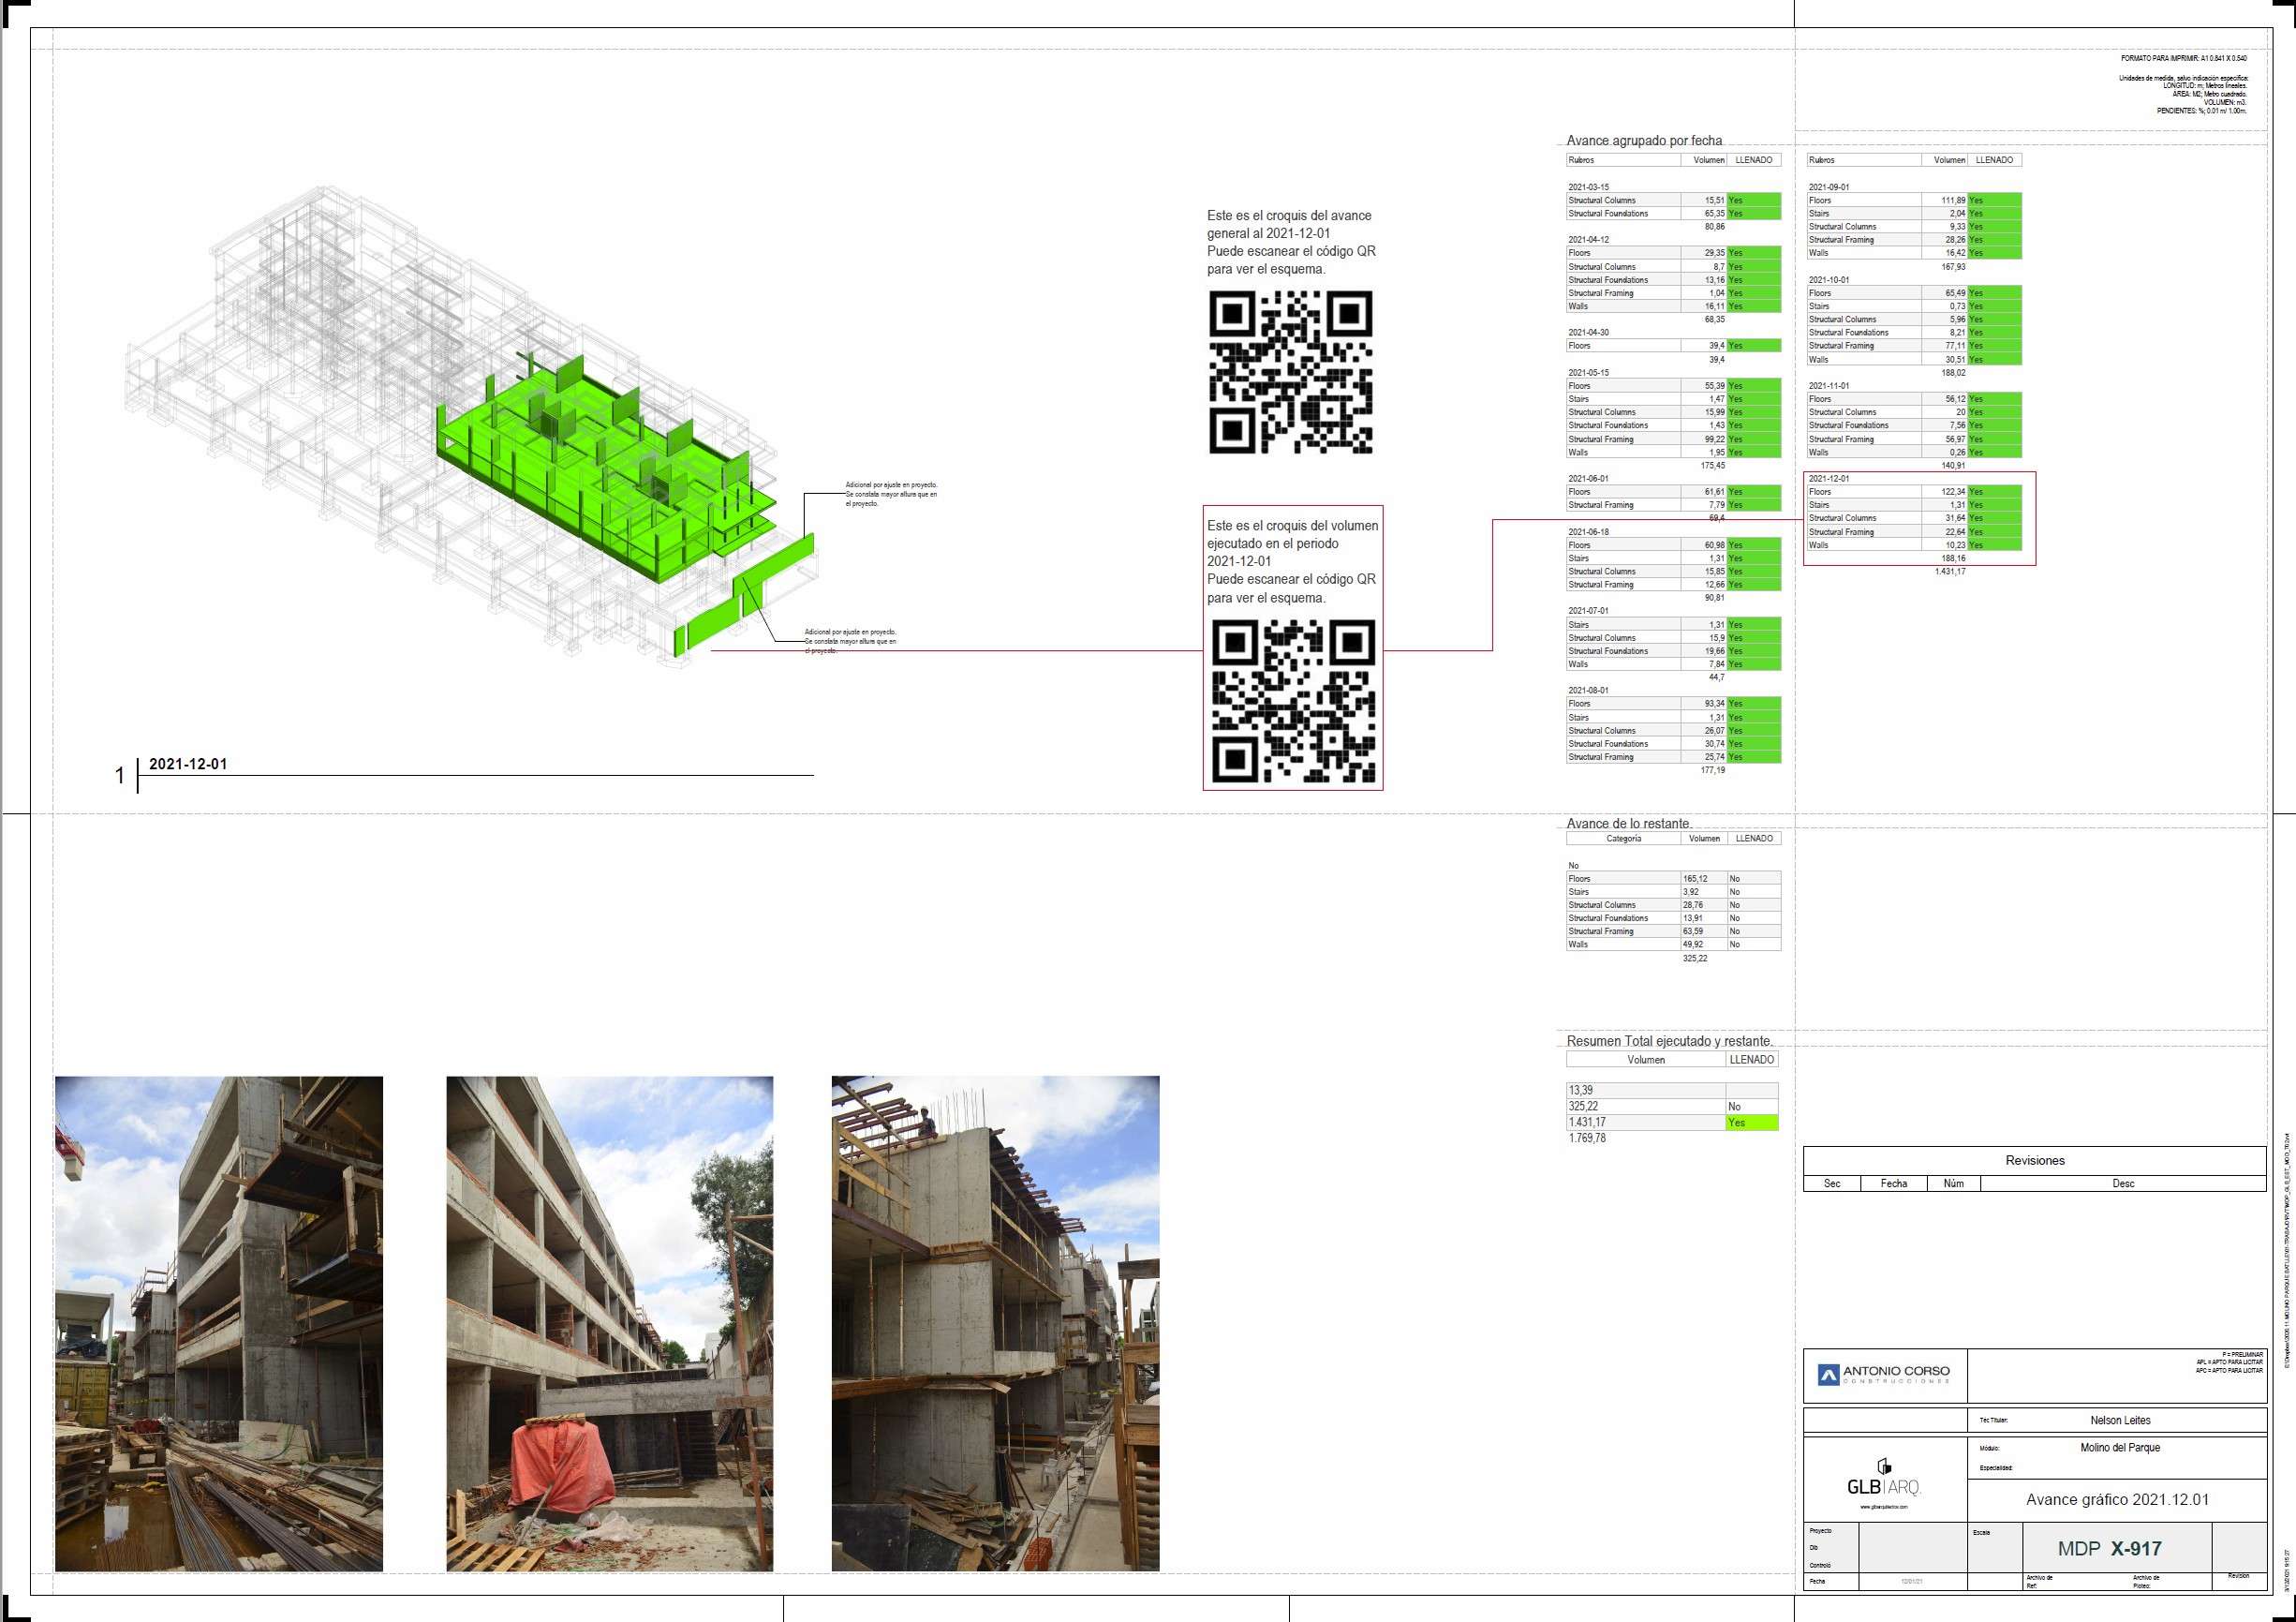Click the 2021-12-01 period volume QR code
Viewport: 2296px width, 1622px height.
[1293, 701]
